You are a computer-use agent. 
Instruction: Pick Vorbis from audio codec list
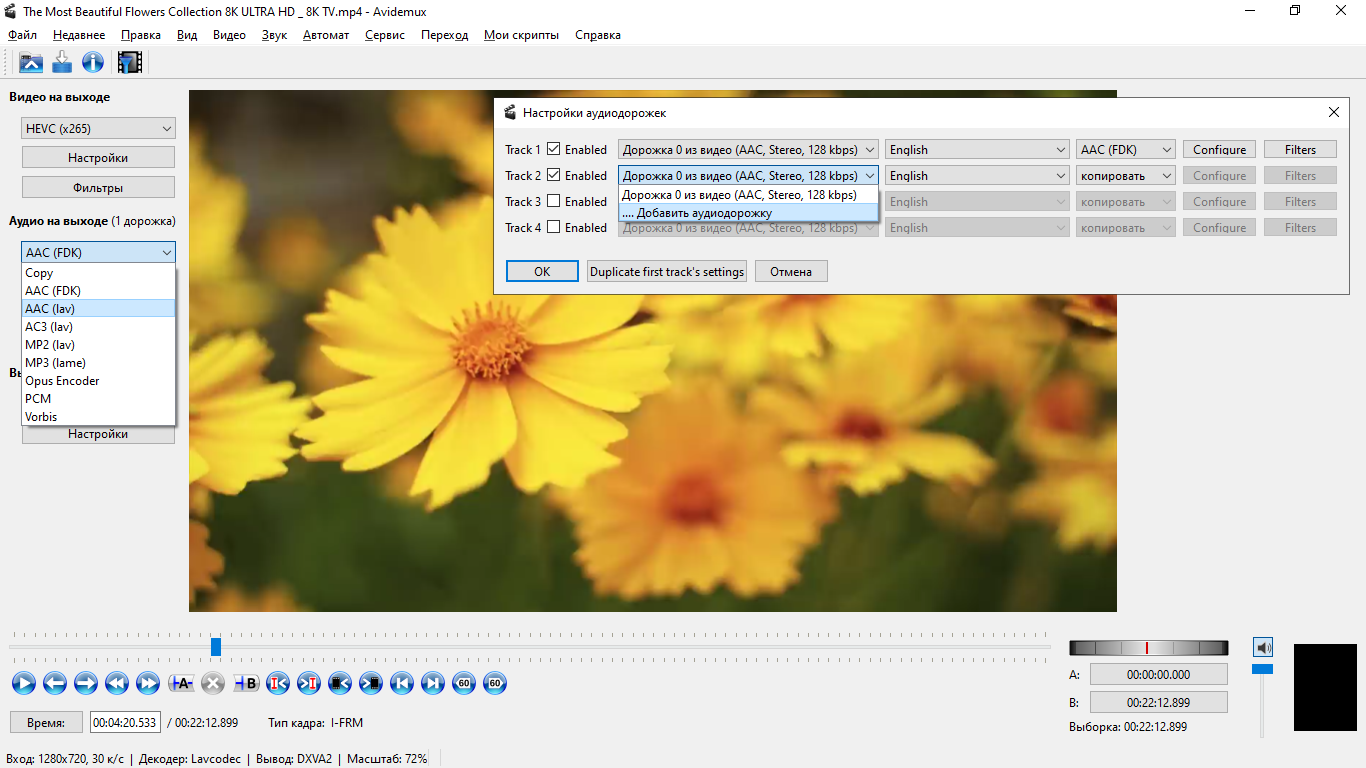98,416
